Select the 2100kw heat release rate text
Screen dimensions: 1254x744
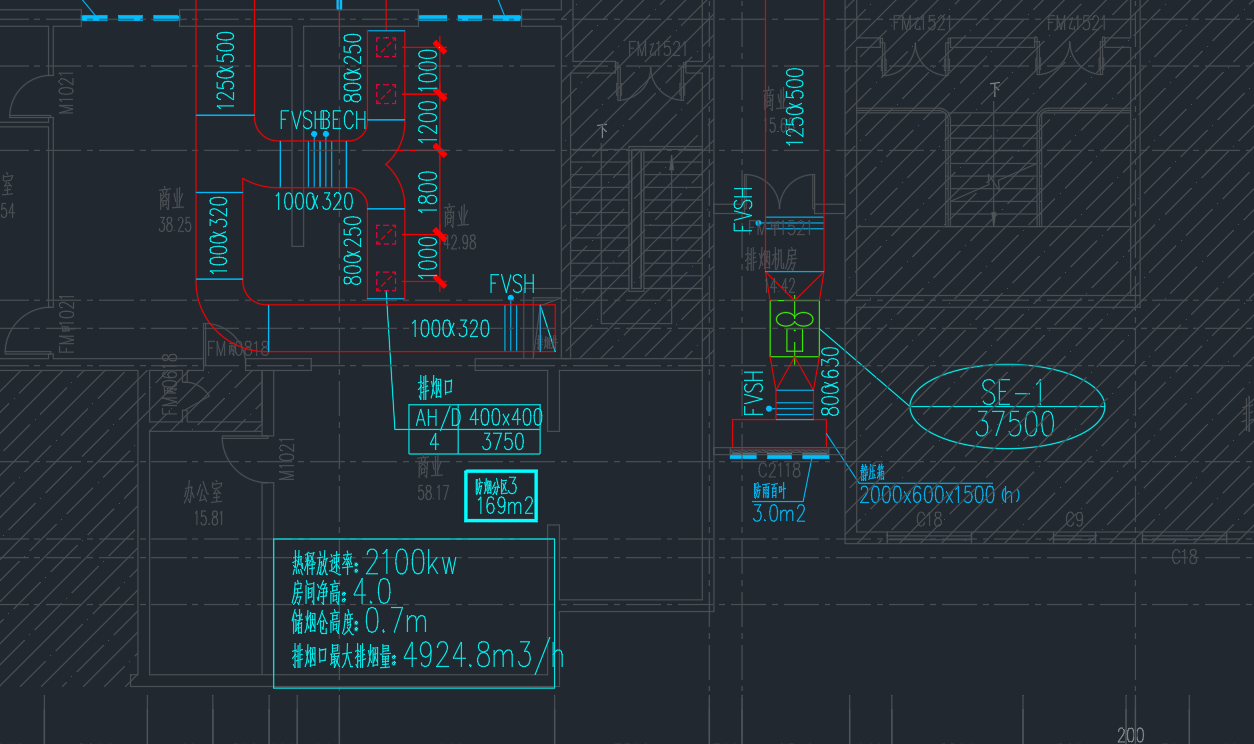point(411,563)
